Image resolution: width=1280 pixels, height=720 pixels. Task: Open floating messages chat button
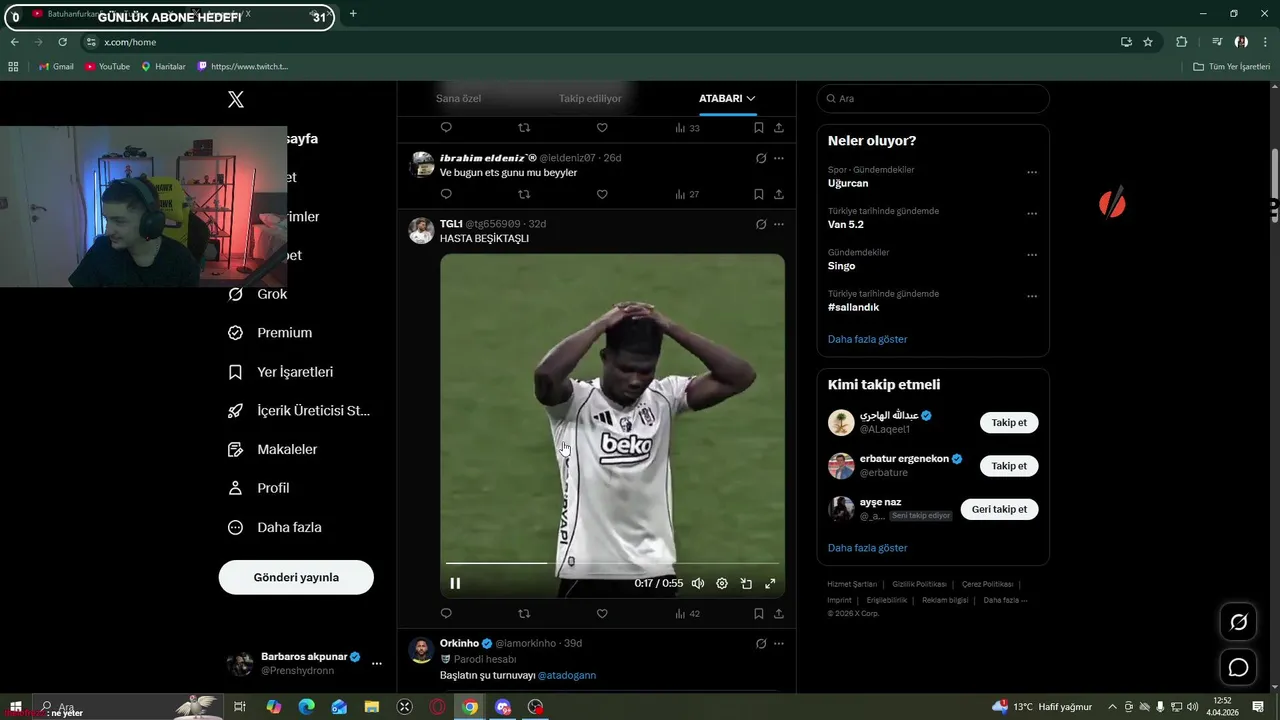coord(1238,667)
